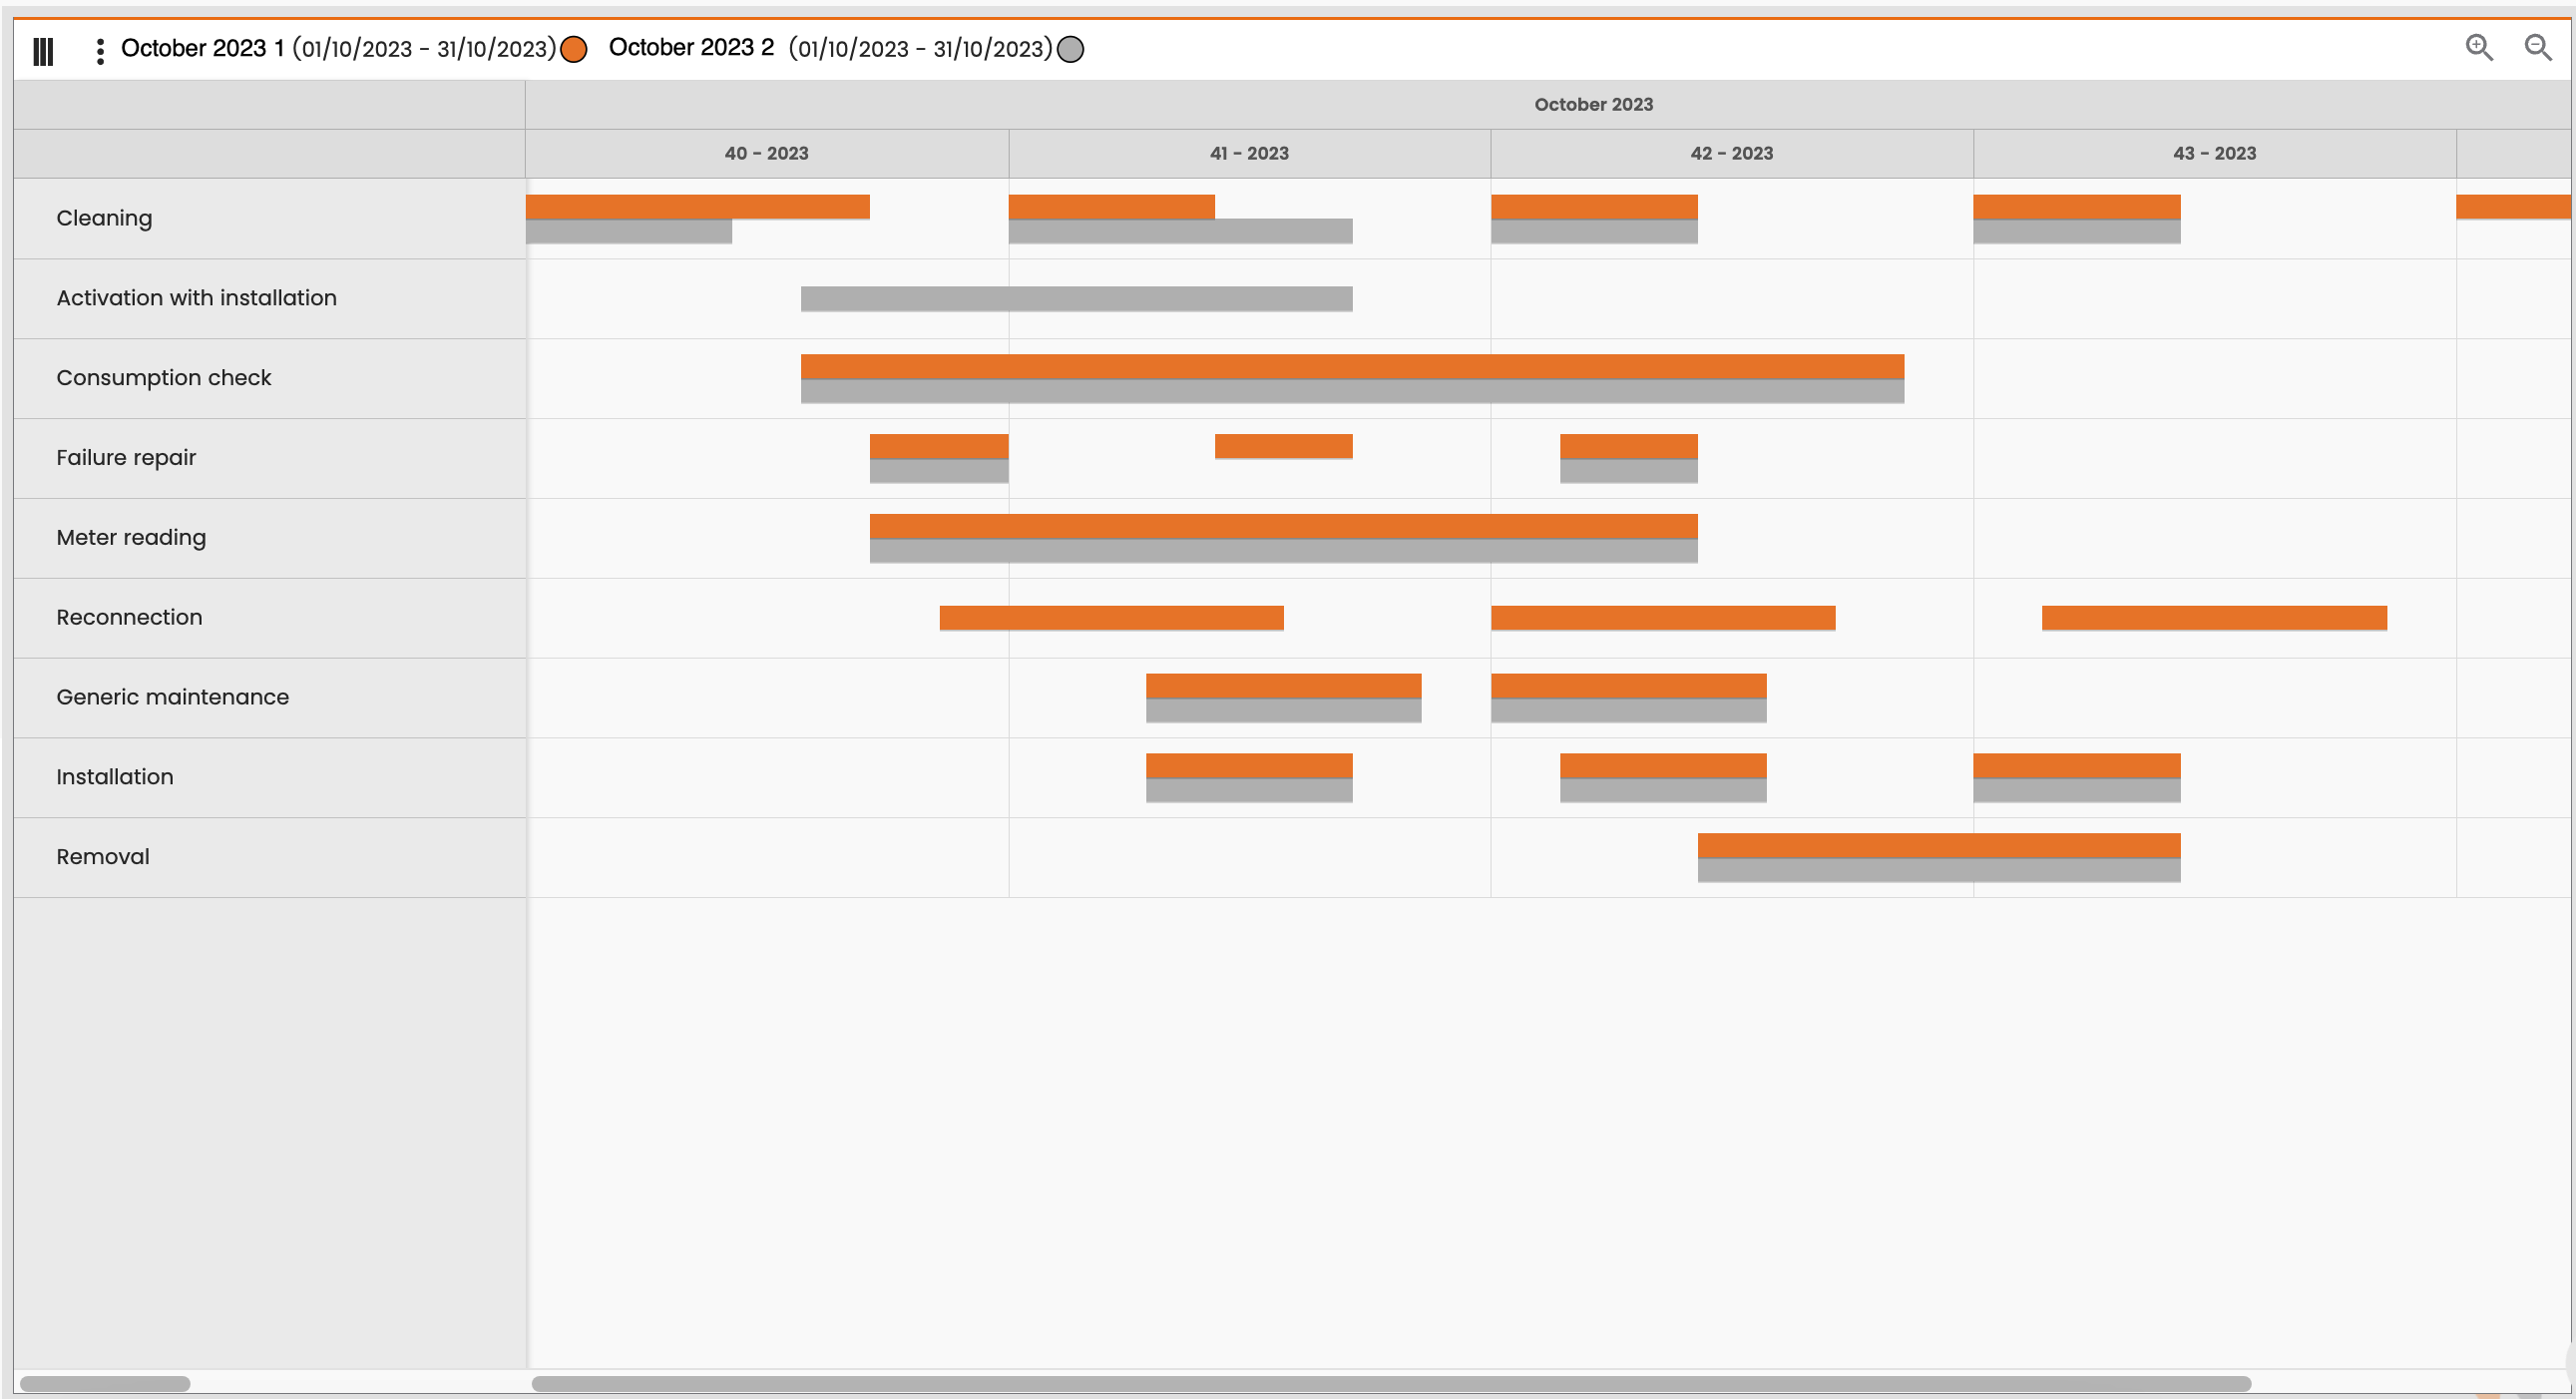The image size is (2576, 1399).
Task: Click Cleaning gray bar in week 43
Action: pos(2077,231)
